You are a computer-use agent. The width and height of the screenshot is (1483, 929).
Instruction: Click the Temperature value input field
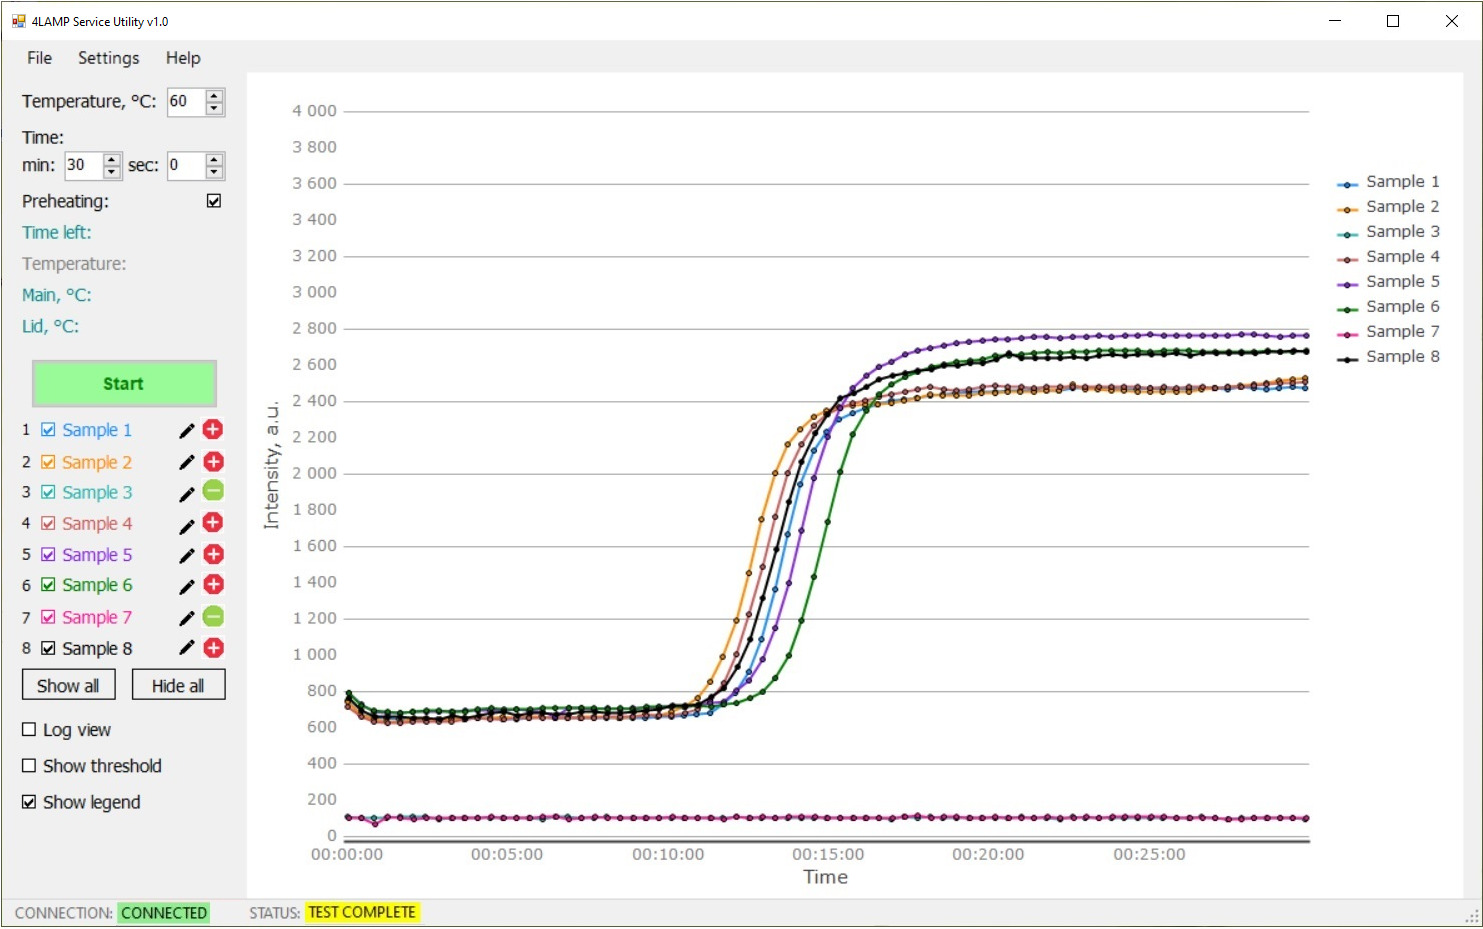coord(185,102)
